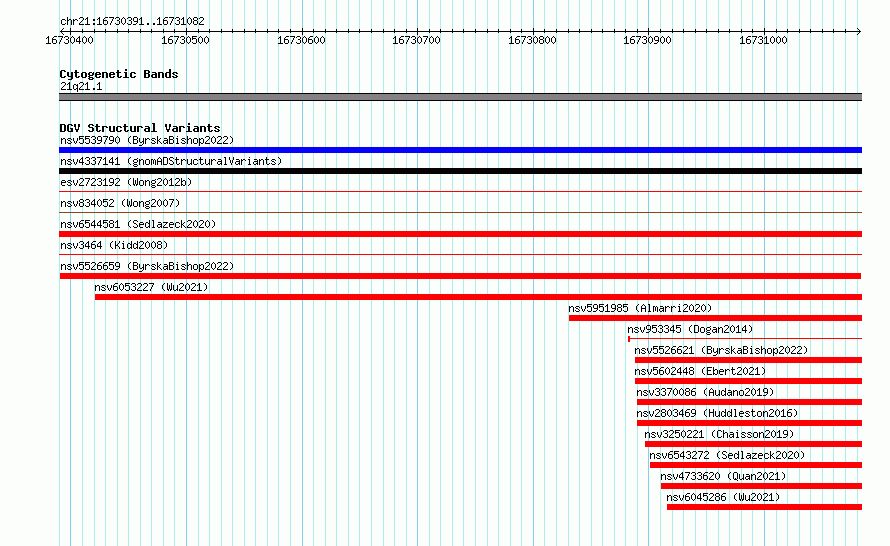
Task: Select the red nsv5951985 variant bar
Action: tap(715, 318)
